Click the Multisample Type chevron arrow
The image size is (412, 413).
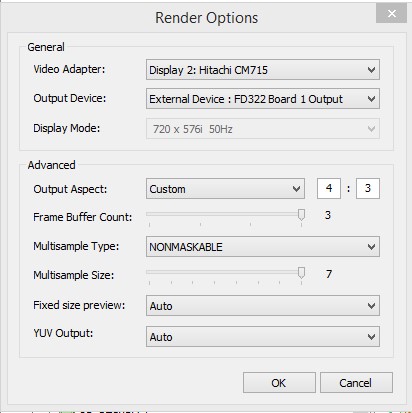tap(371, 247)
